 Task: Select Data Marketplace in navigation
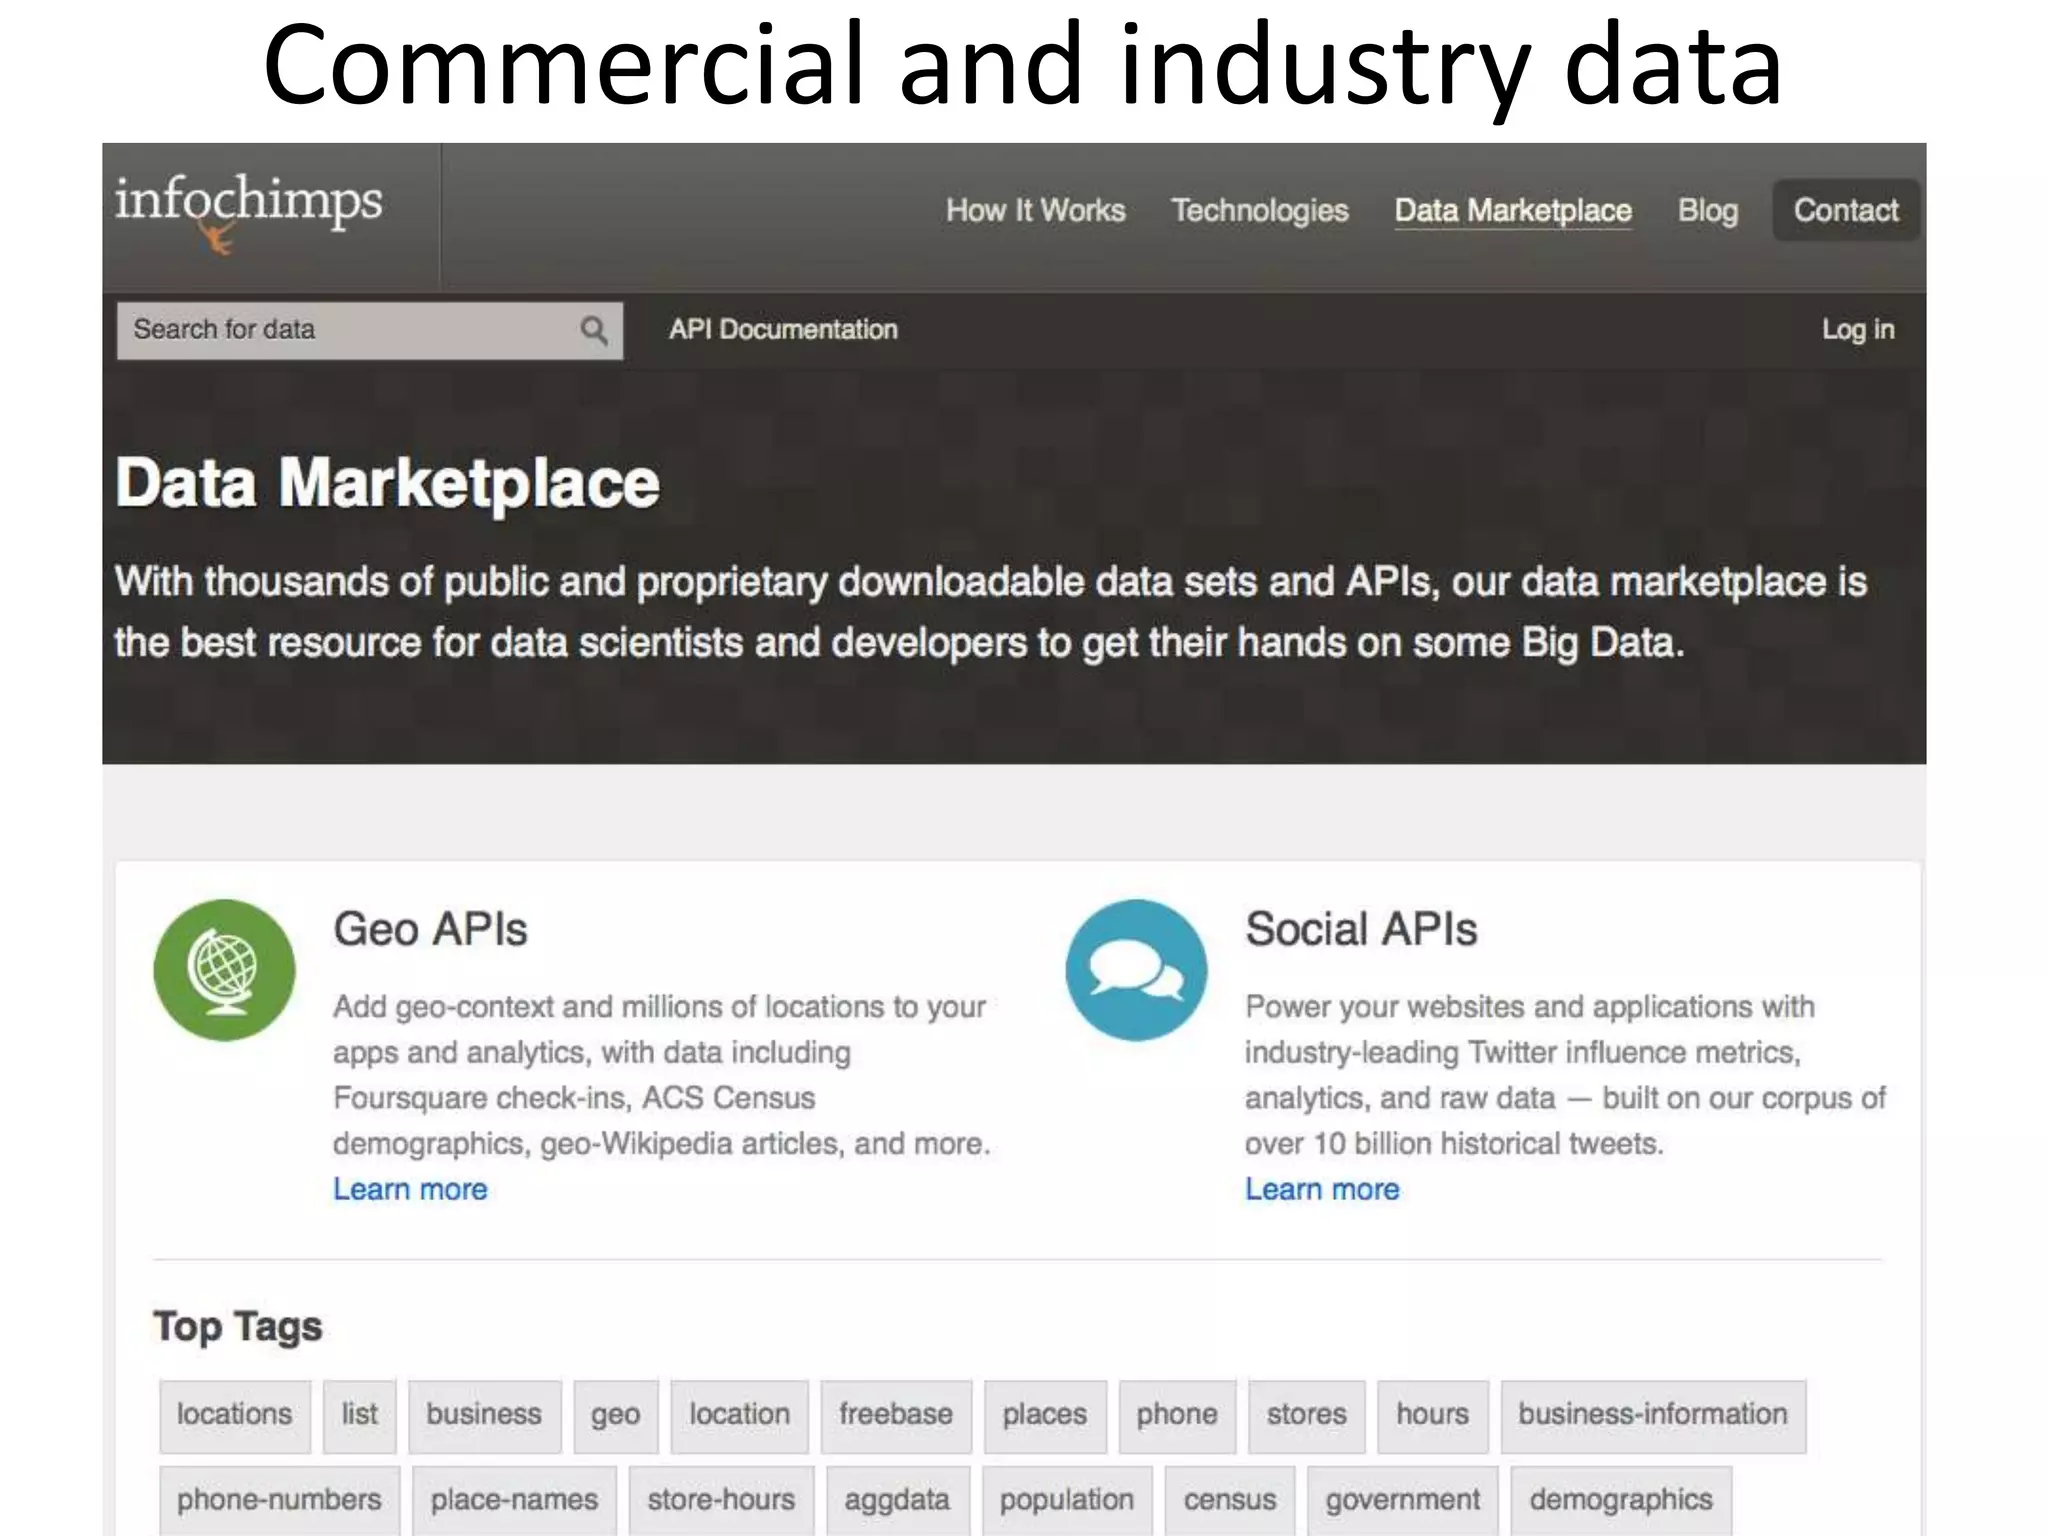tap(1513, 211)
